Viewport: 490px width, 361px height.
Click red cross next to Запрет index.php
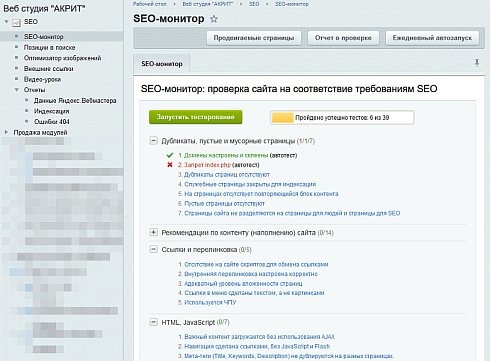(x=170, y=165)
